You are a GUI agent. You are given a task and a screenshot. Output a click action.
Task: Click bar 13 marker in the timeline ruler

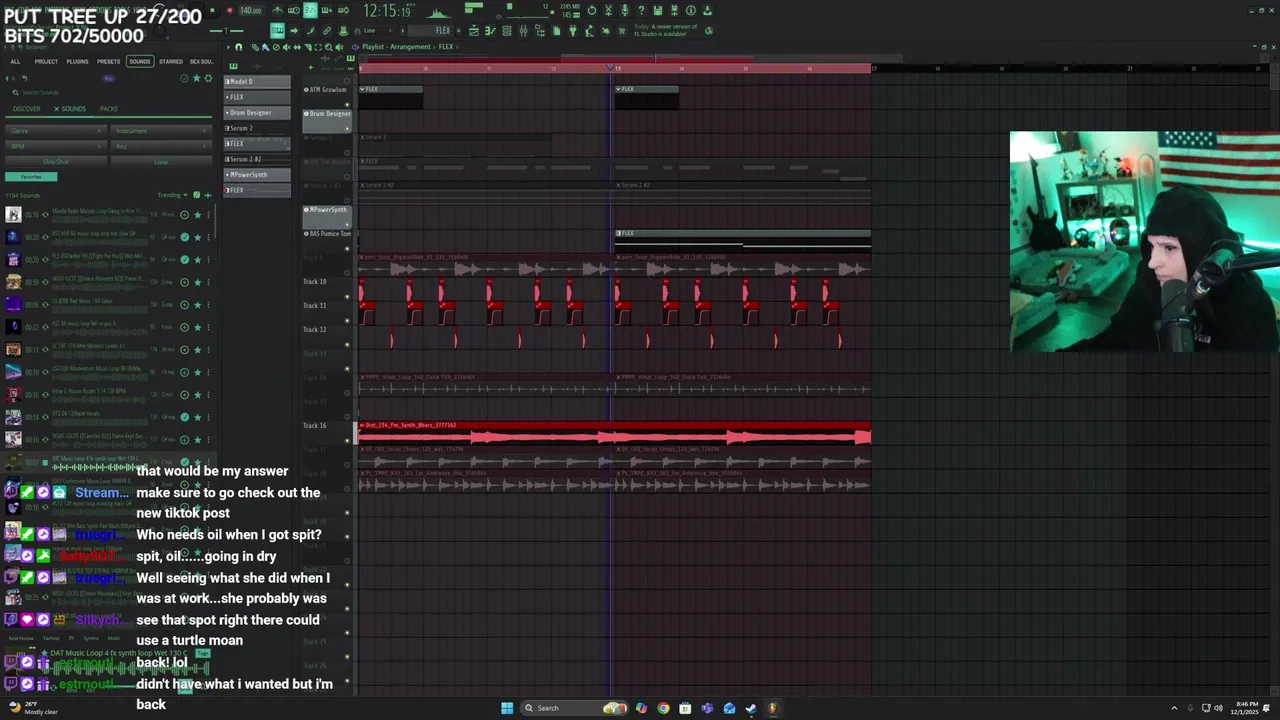click(617, 68)
